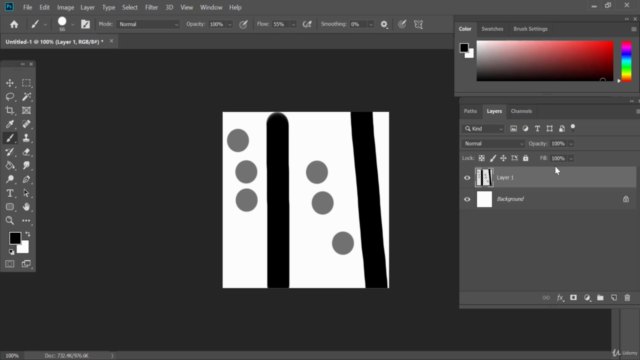Toggle pressure for size icon
The width and height of the screenshot is (640, 360).
click(402, 24)
